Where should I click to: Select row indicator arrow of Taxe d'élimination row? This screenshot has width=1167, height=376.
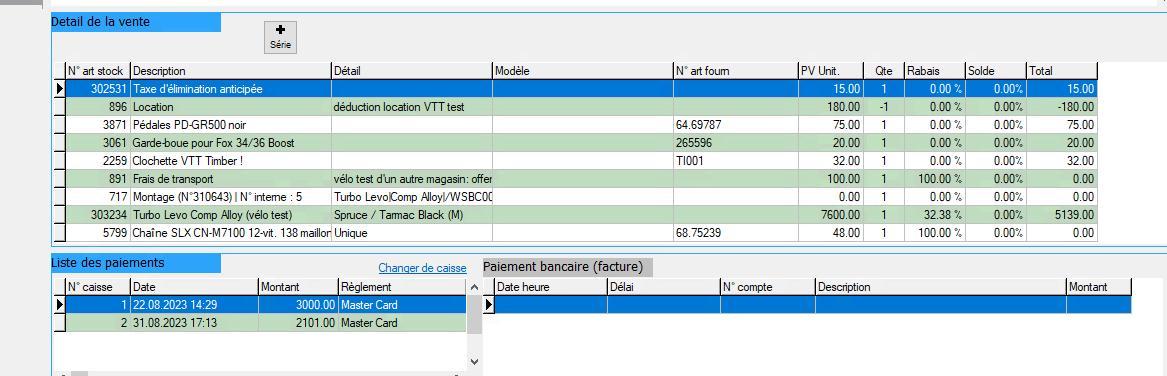tap(60, 89)
